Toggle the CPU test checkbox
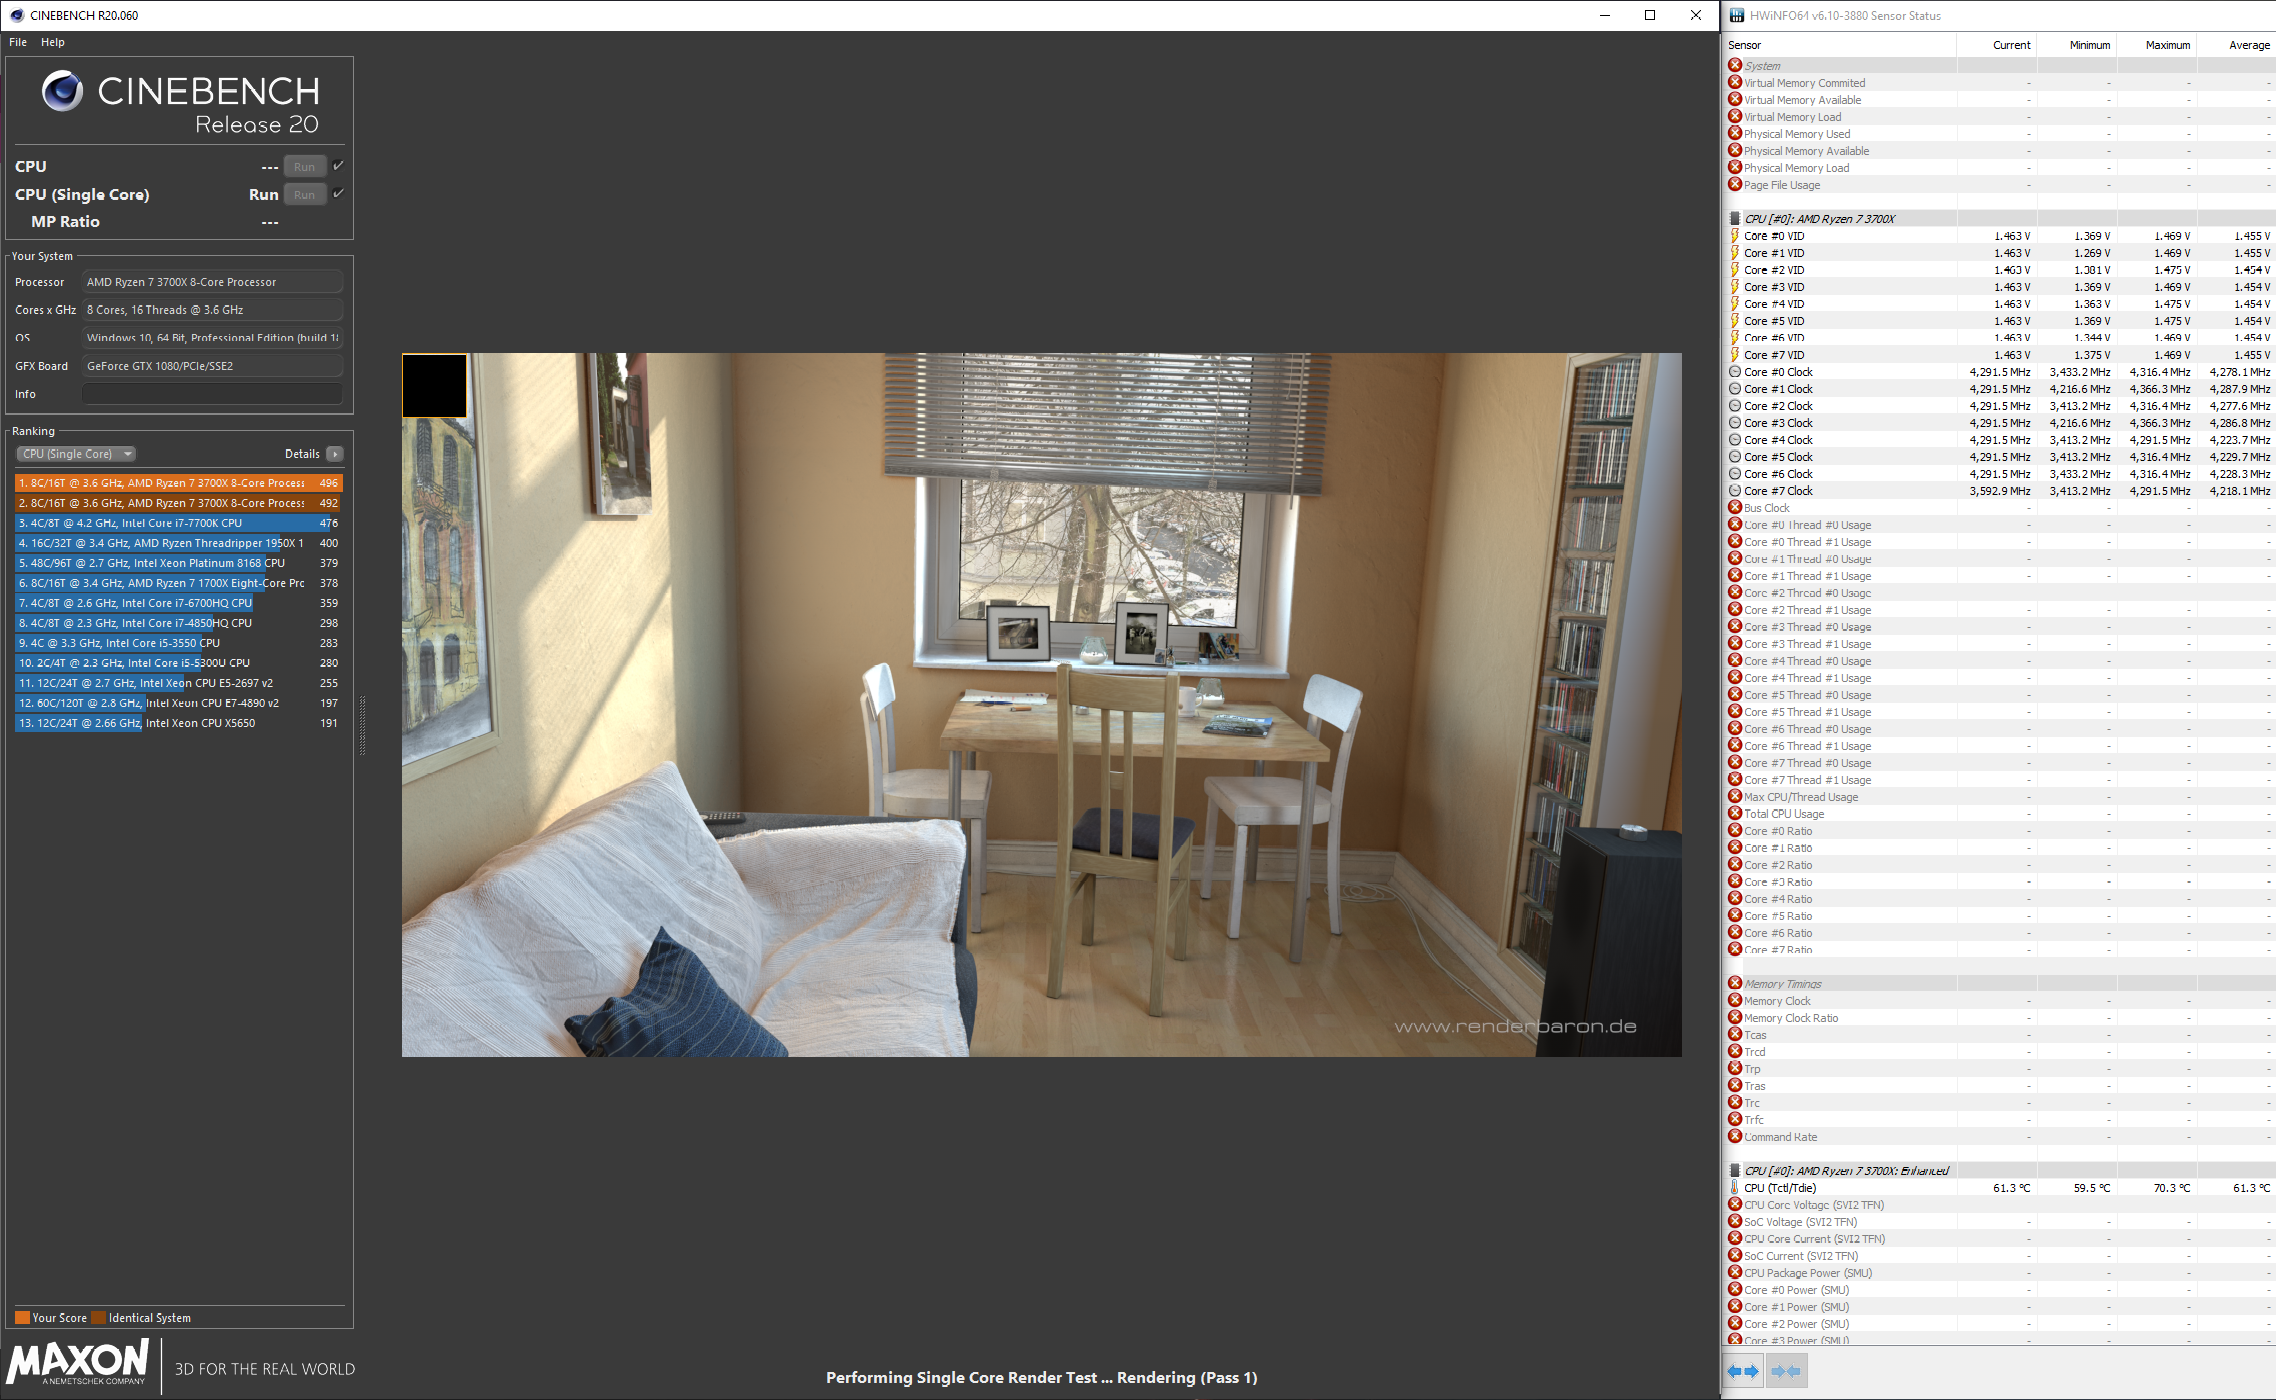The image size is (2278, 1400). pyautogui.click(x=338, y=166)
